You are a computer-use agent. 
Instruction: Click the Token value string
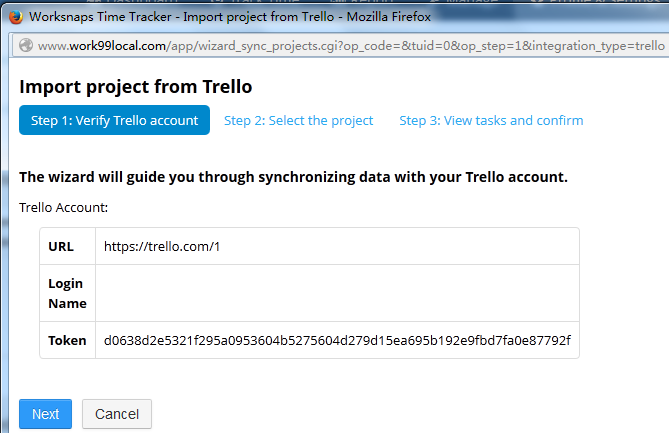pyautogui.click(x=337, y=340)
